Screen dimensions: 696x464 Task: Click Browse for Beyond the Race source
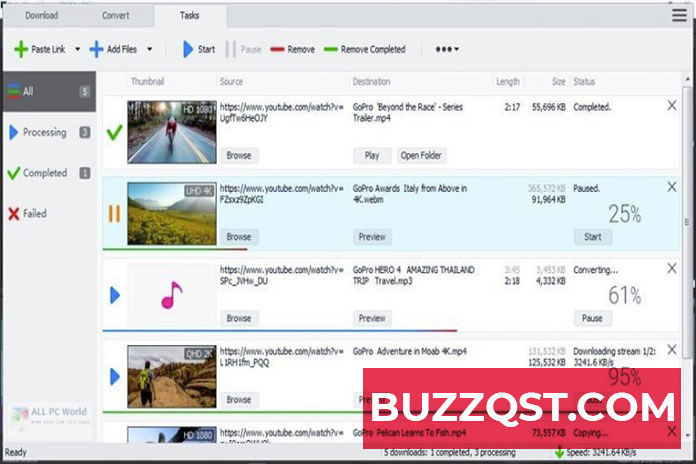(x=239, y=155)
